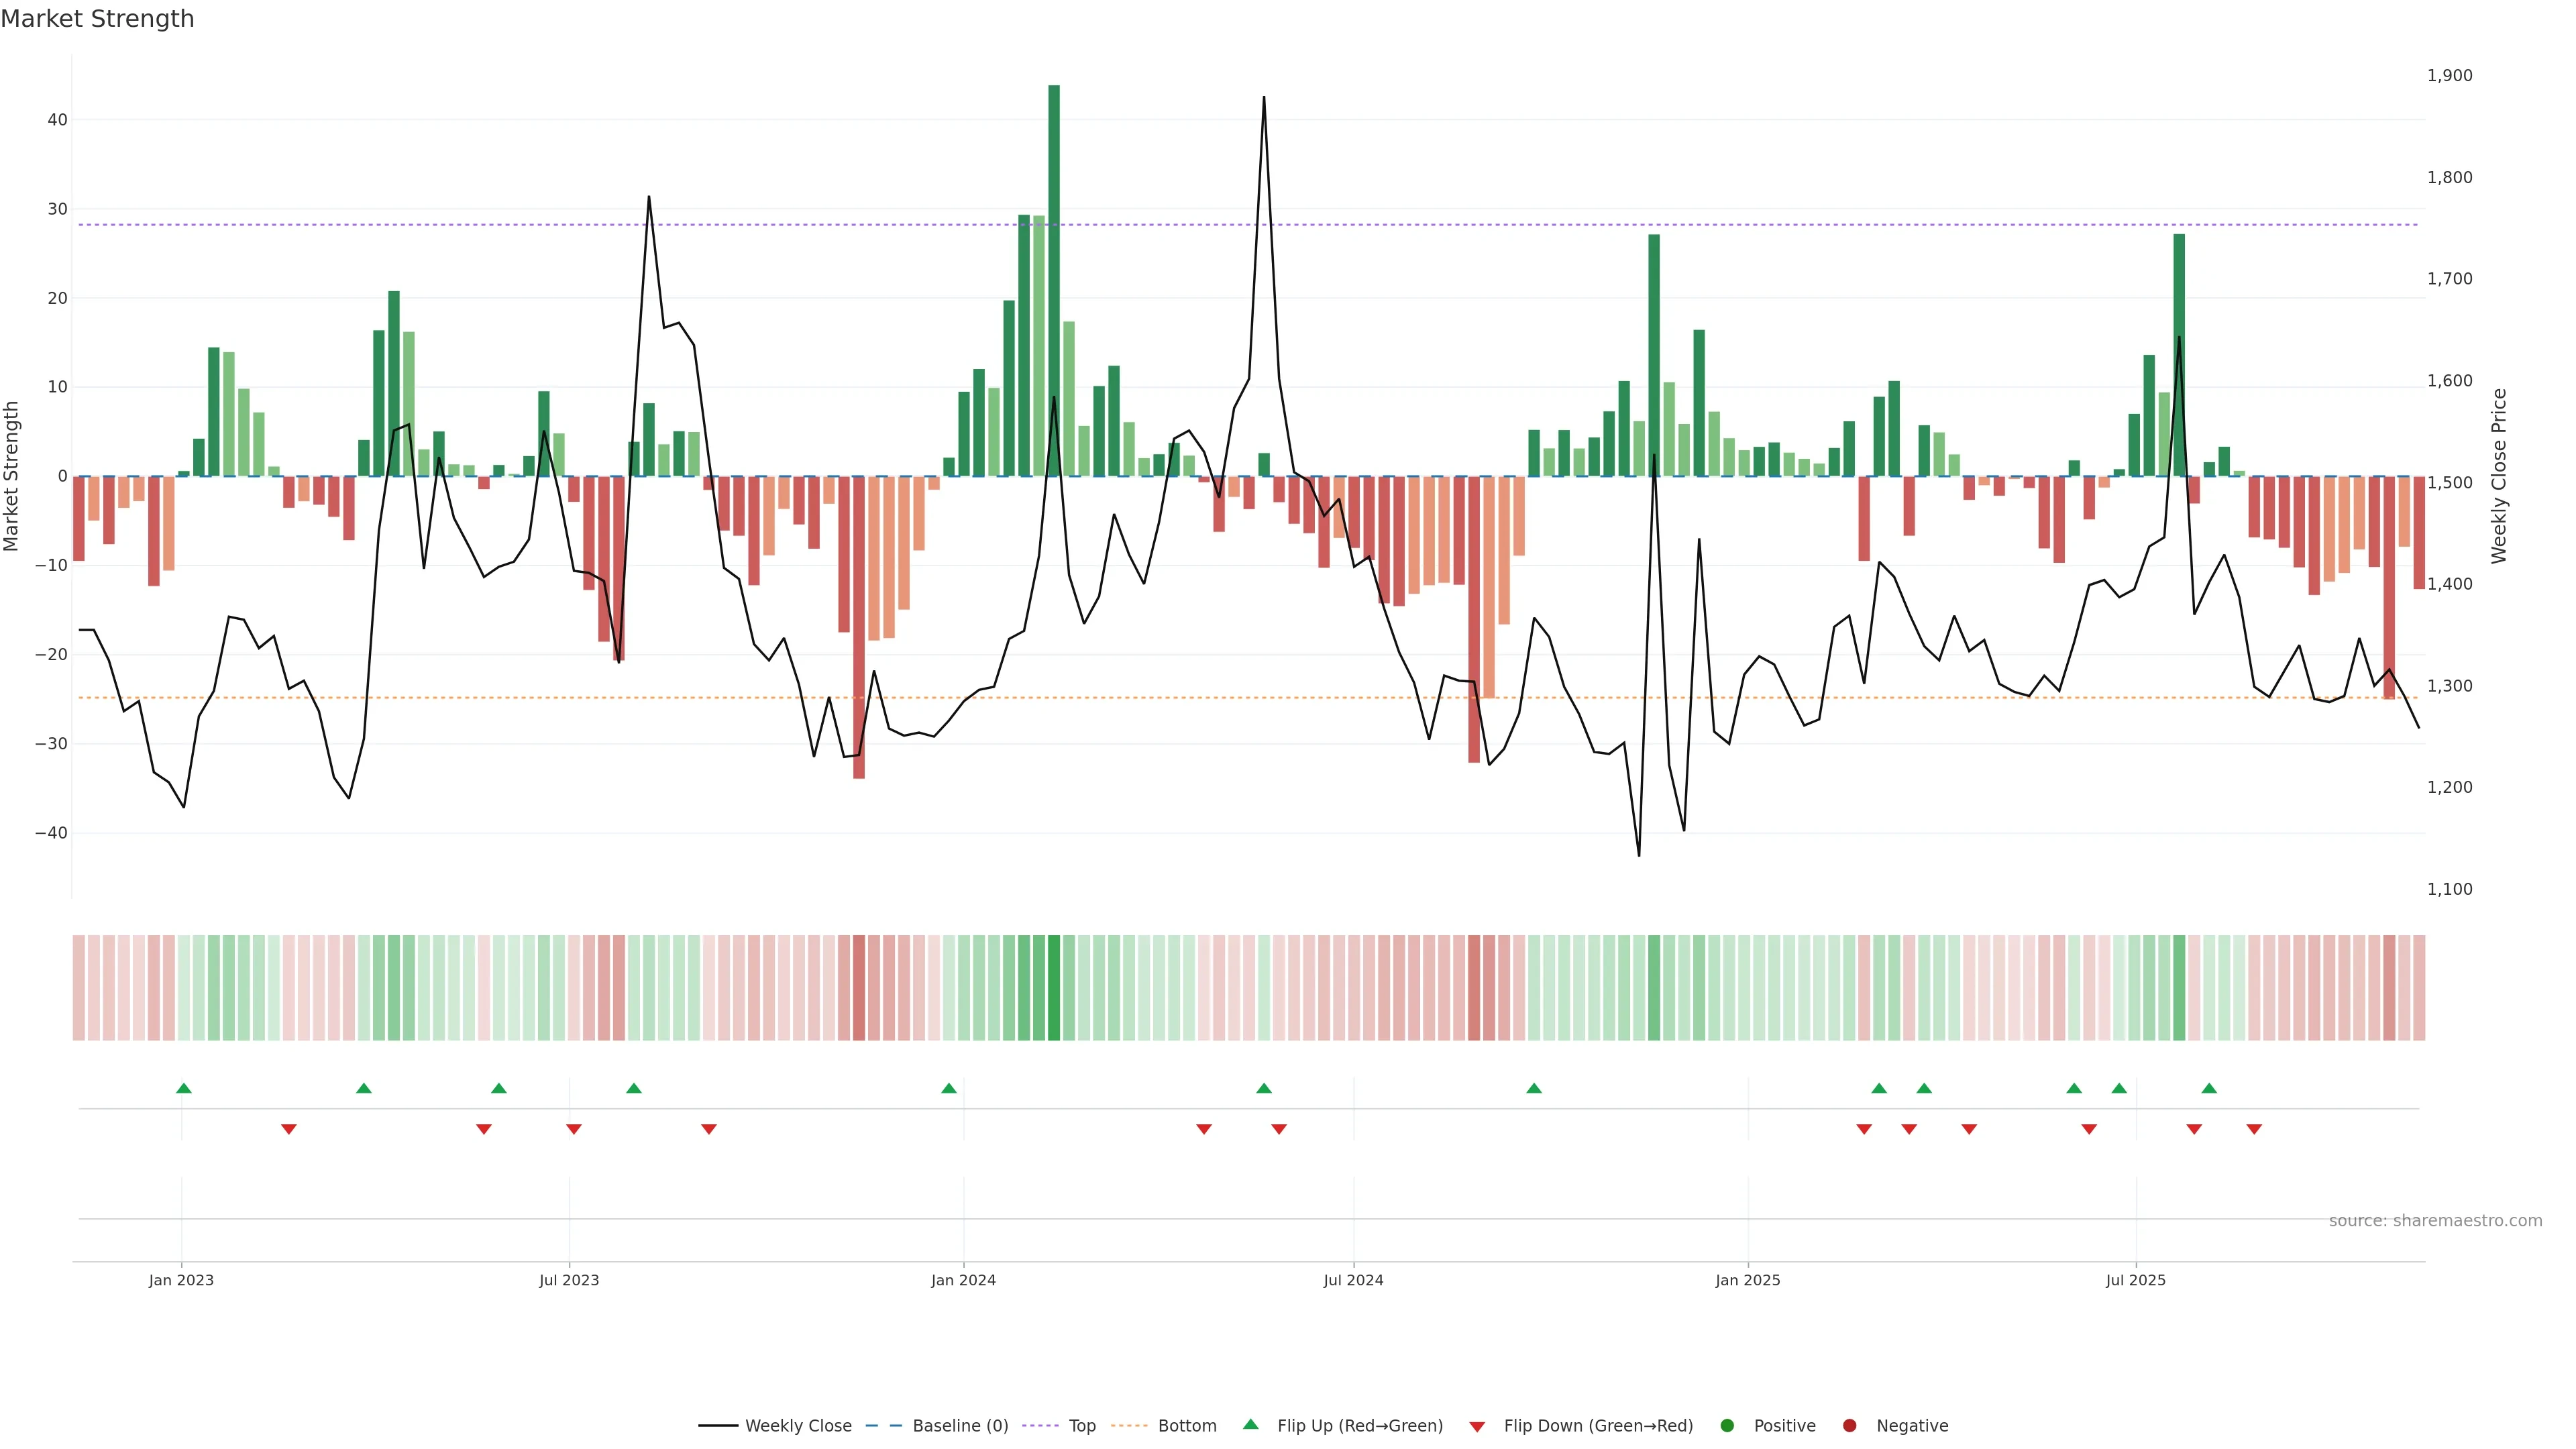Click the Negative red circle legend icon
The height and width of the screenshot is (1449, 2576).
click(x=1849, y=1426)
